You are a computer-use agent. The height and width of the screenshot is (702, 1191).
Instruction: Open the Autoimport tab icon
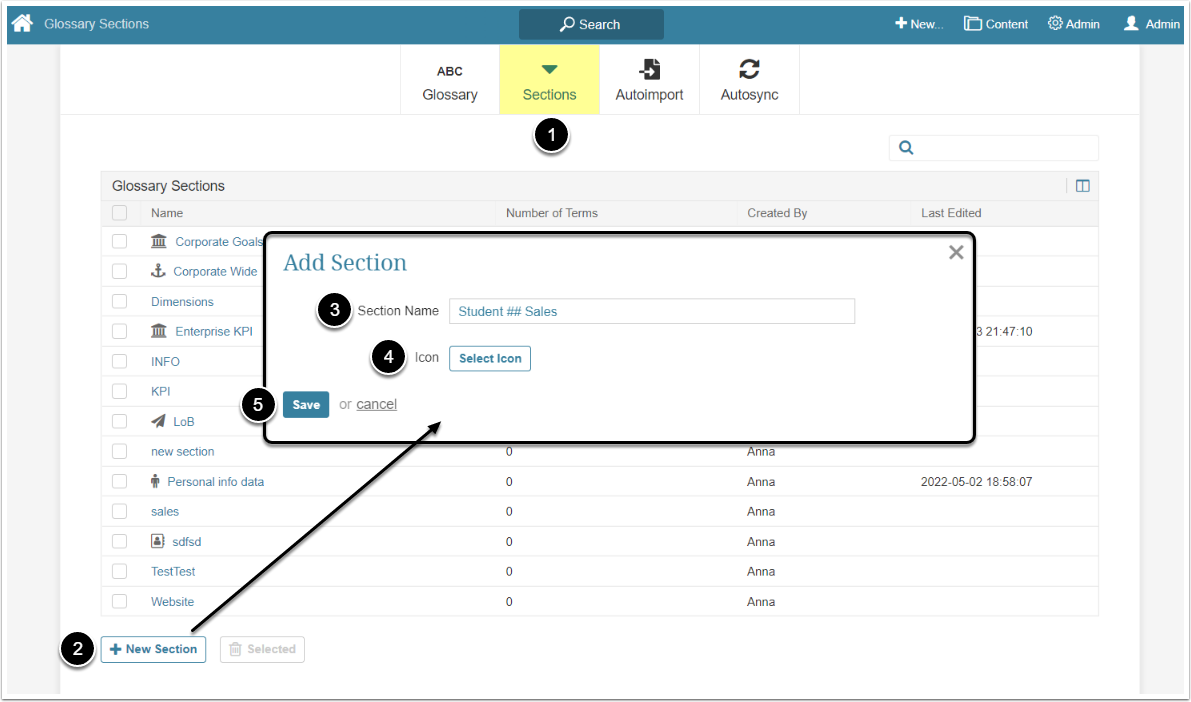(x=649, y=70)
